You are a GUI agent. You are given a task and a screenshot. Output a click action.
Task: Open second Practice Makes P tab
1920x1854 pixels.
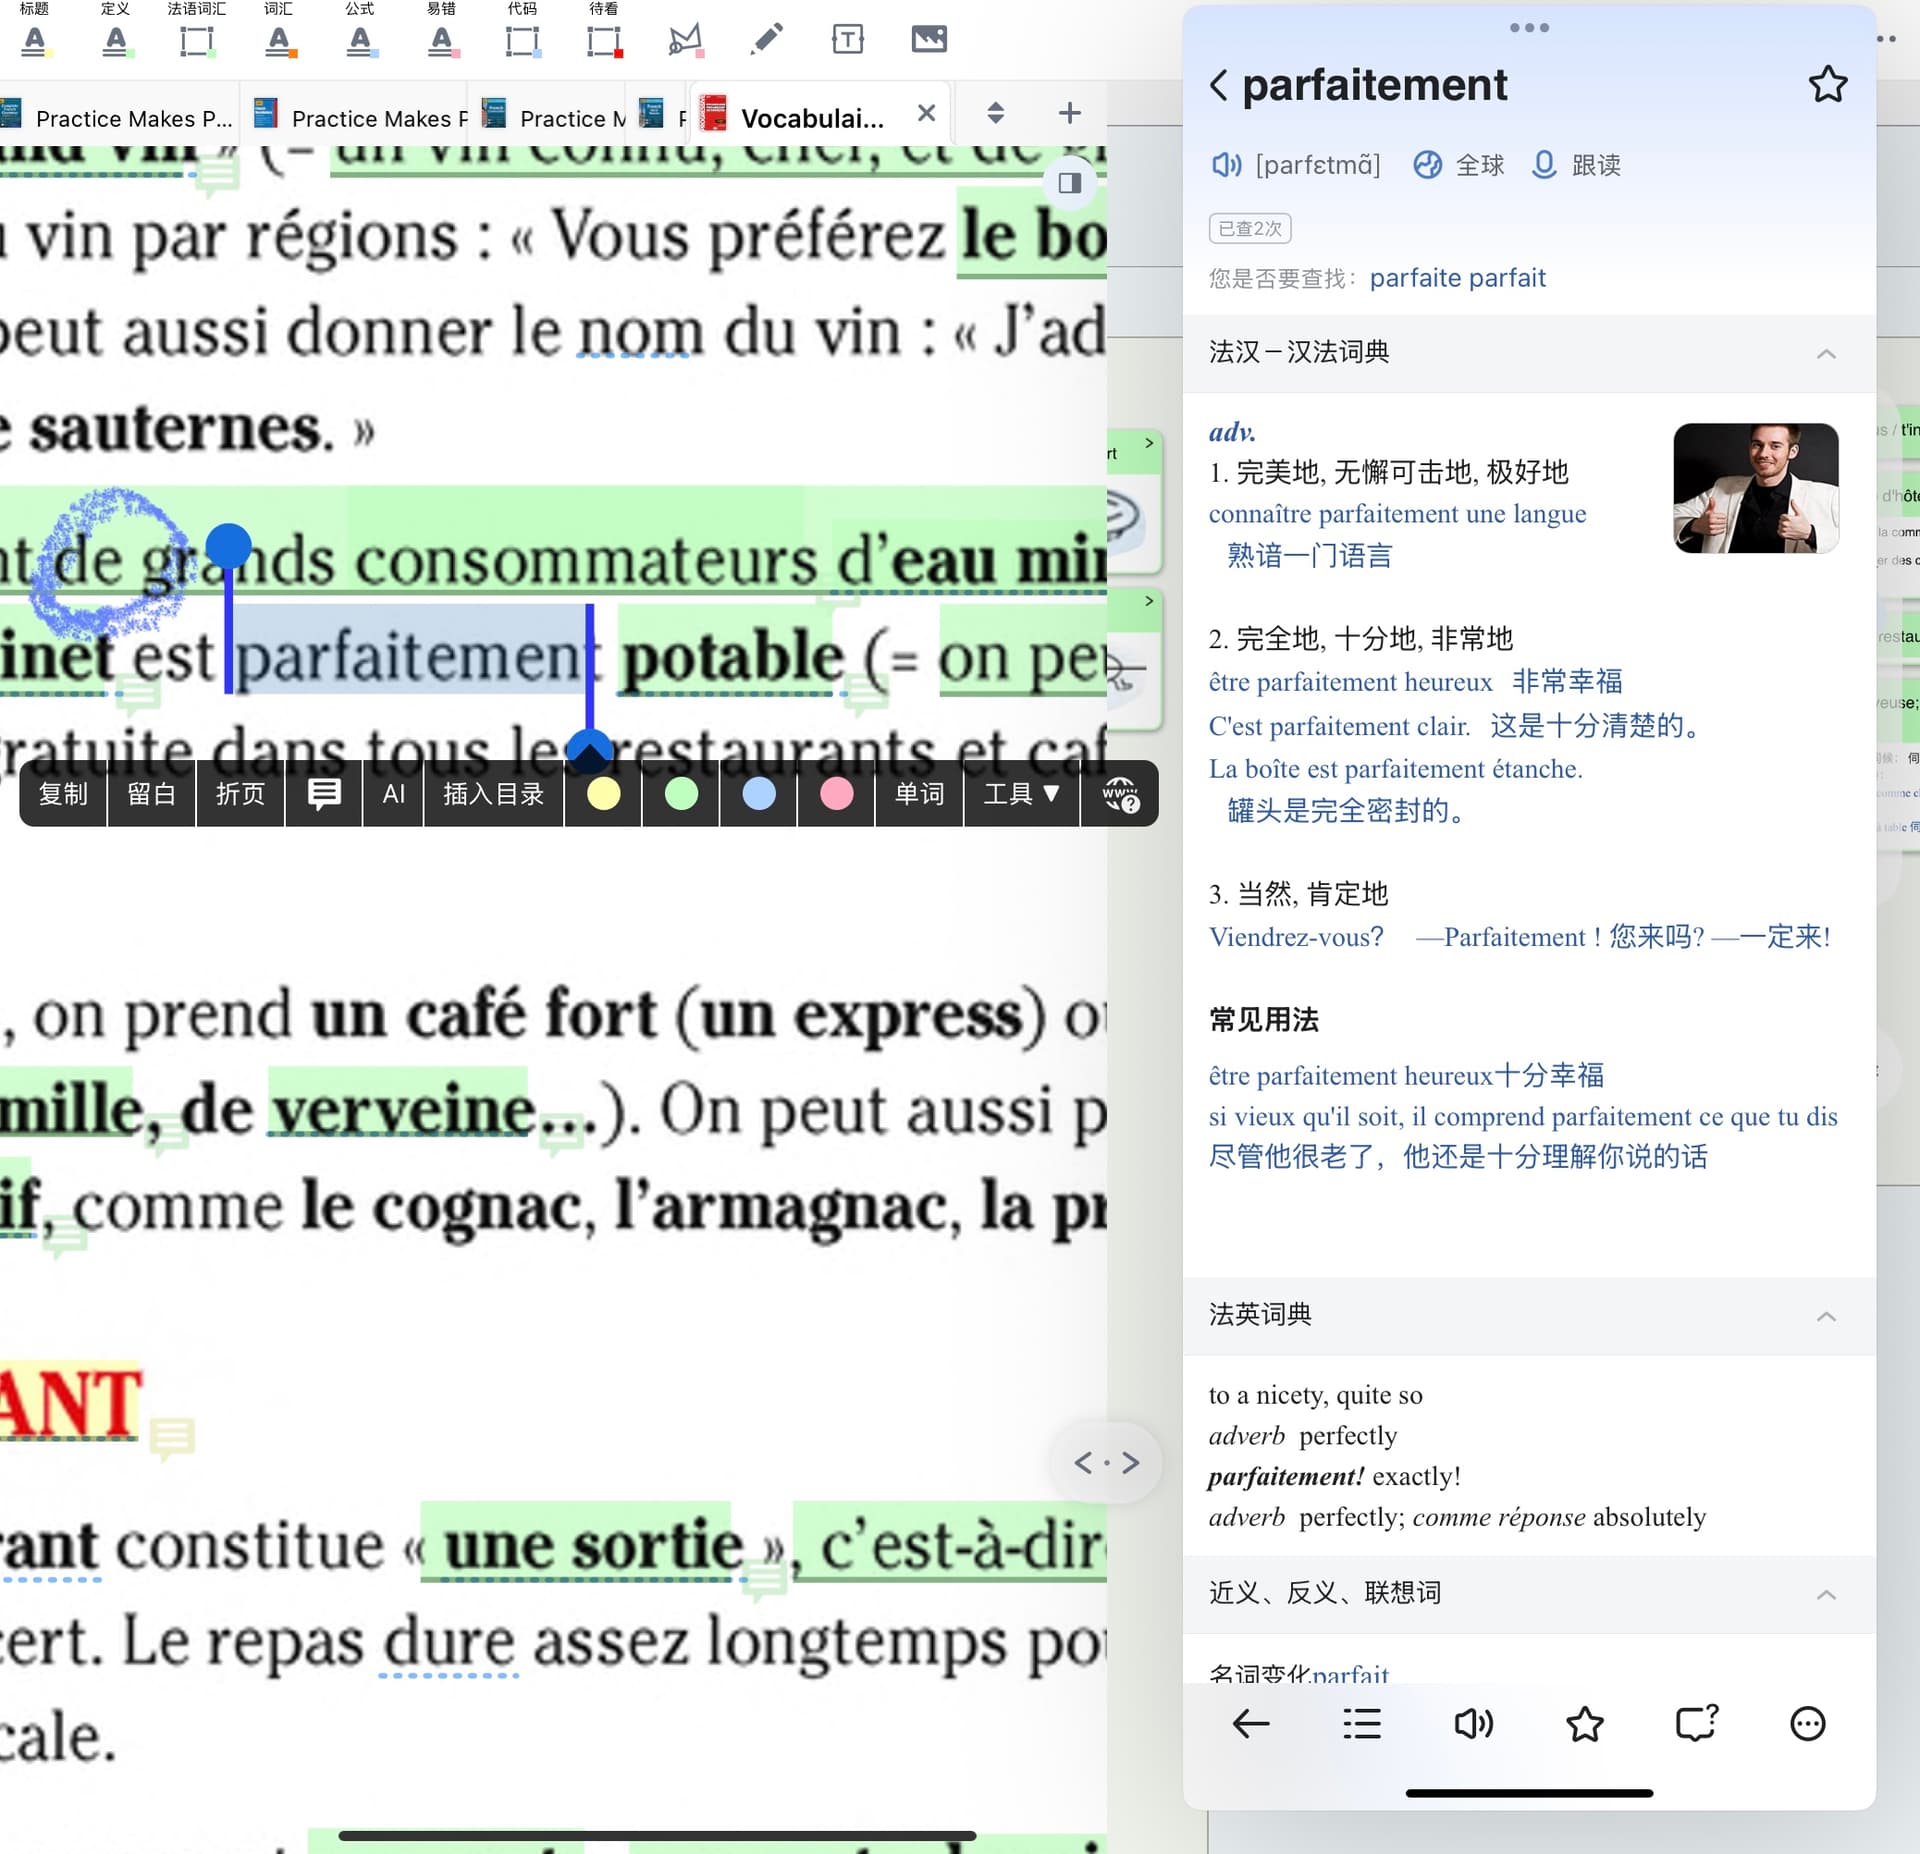[x=360, y=117]
